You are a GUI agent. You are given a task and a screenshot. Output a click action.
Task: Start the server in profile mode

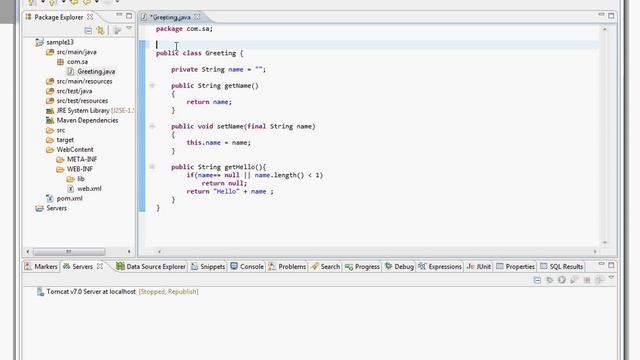(x=574, y=280)
